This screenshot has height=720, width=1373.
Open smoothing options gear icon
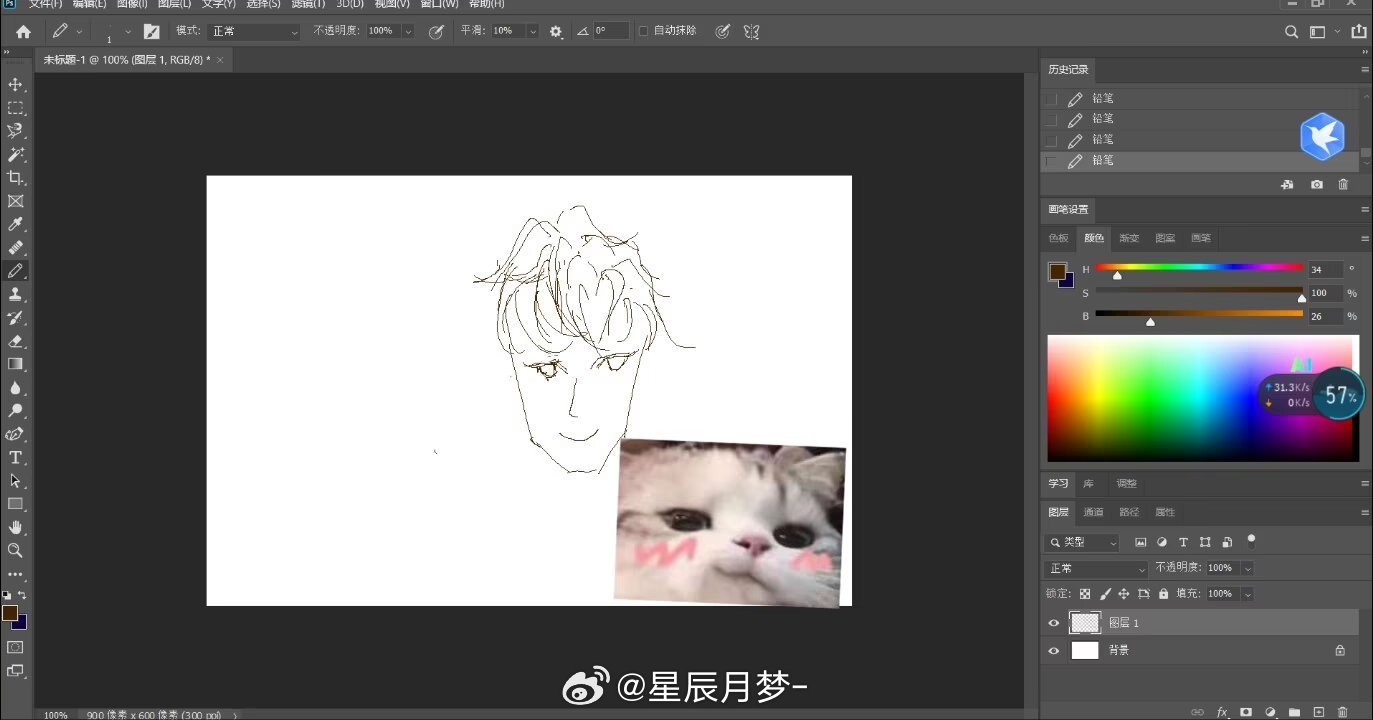[x=556, y=32]
